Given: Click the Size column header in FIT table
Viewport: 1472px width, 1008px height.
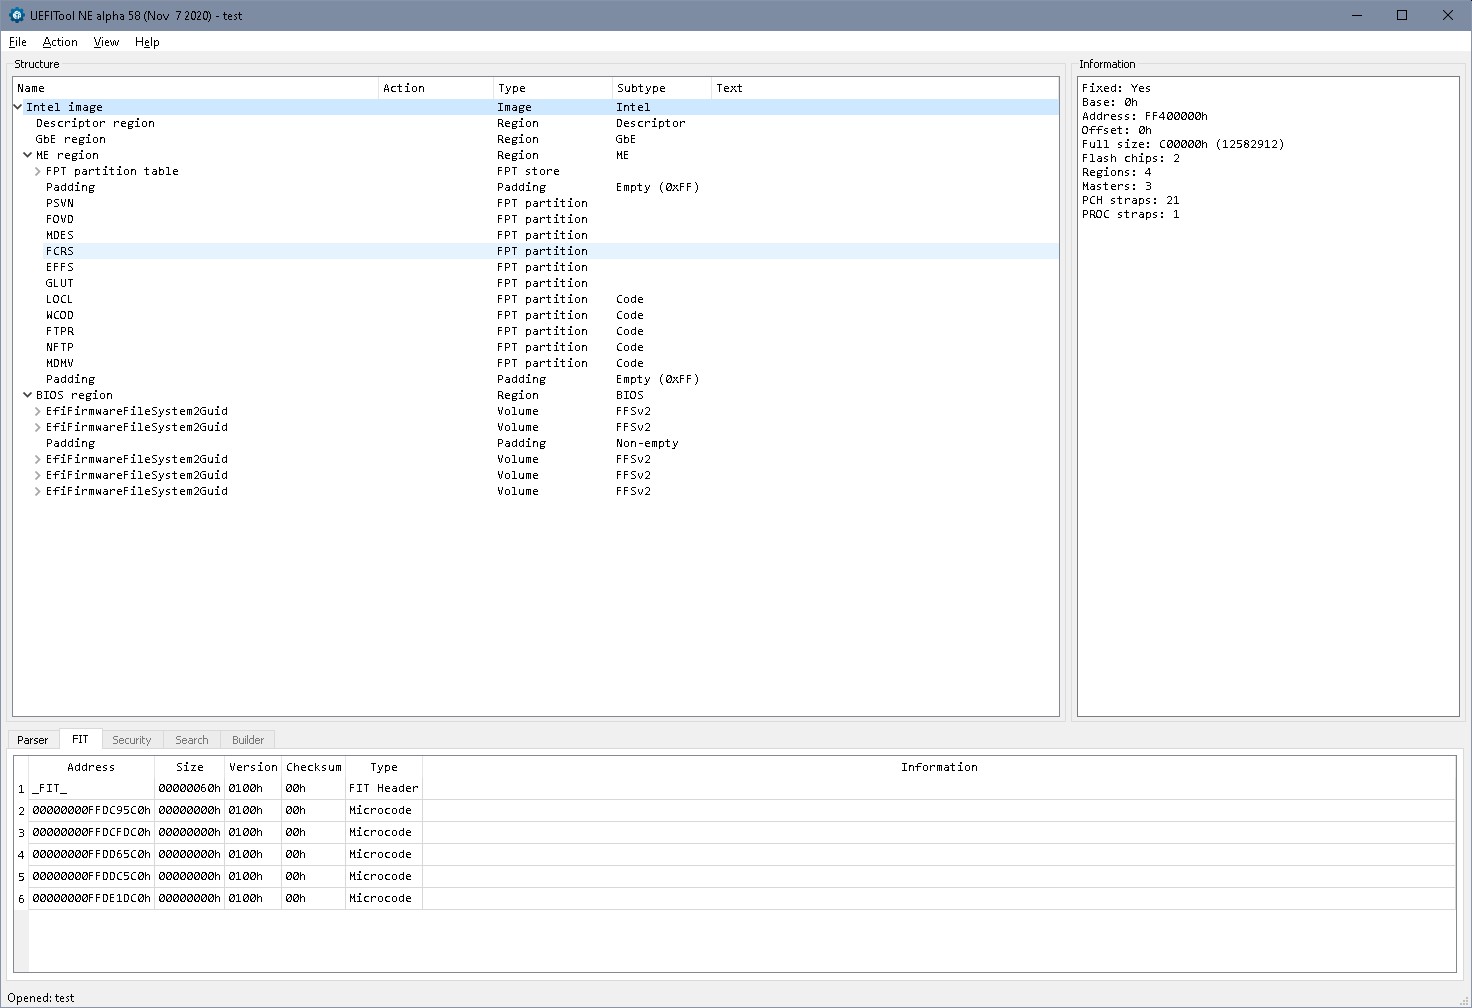Looking at the screenshot, I should [189, 767].
